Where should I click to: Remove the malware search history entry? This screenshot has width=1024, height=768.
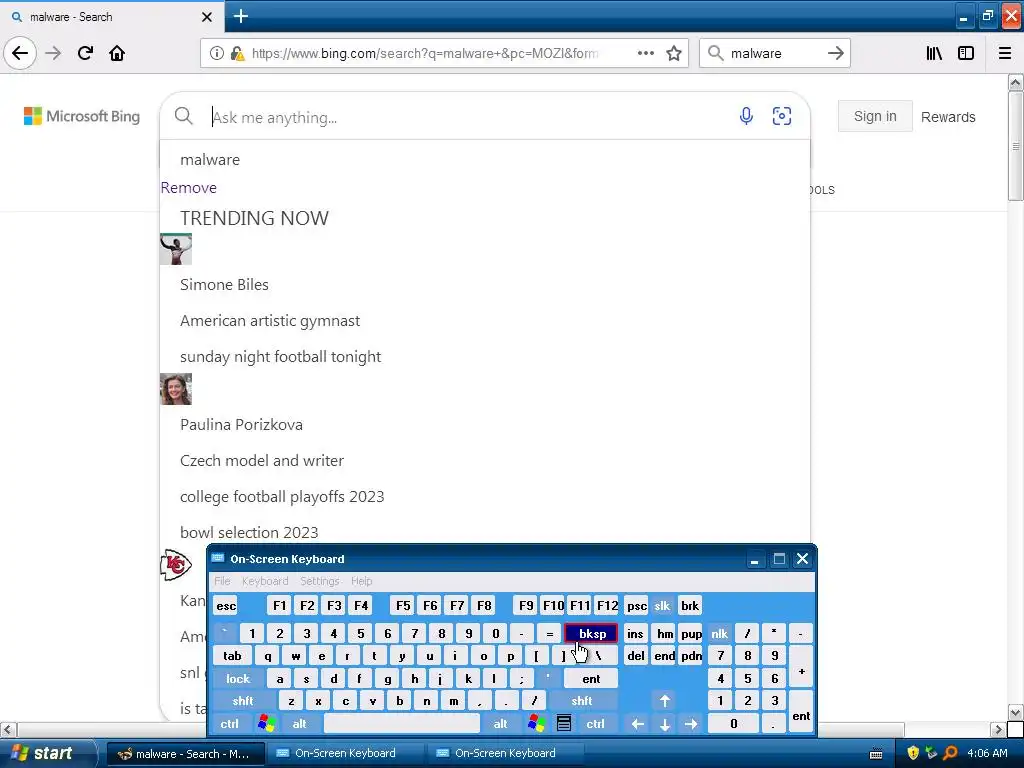pyautogui.click(x=189, y=187)
